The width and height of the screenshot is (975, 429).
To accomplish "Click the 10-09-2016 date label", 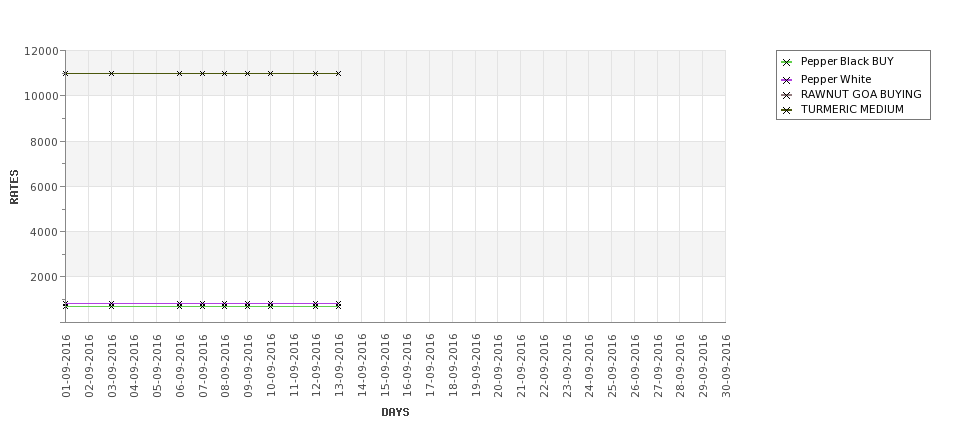I will point(270,366).
